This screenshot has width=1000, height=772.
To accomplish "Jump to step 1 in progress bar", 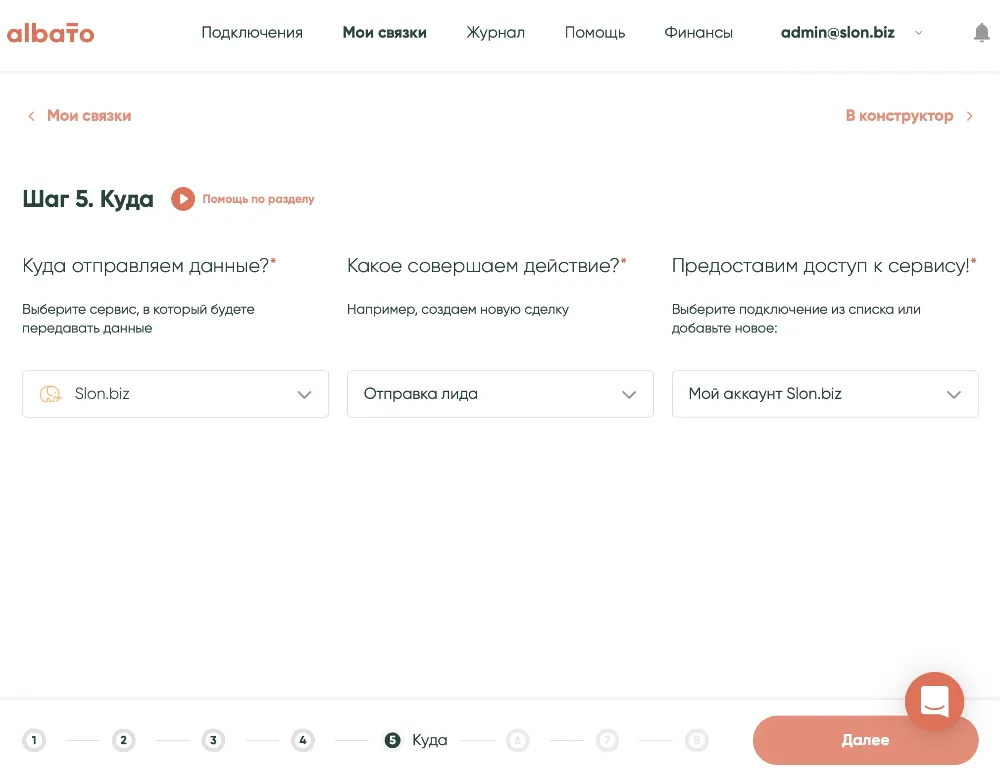I will click(x=34, y=740).
